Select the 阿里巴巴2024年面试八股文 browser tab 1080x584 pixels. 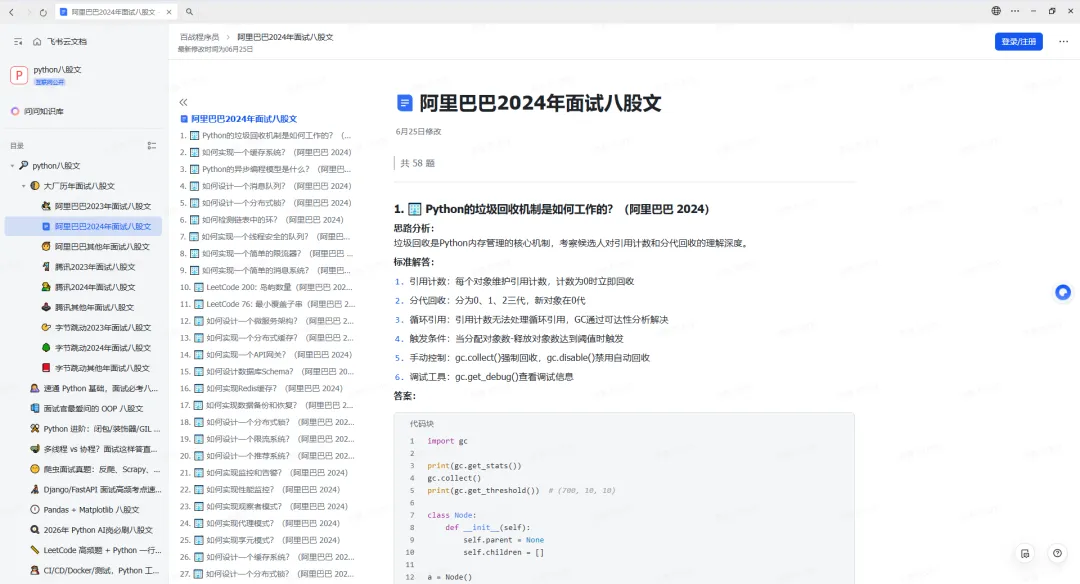point(116,12)
